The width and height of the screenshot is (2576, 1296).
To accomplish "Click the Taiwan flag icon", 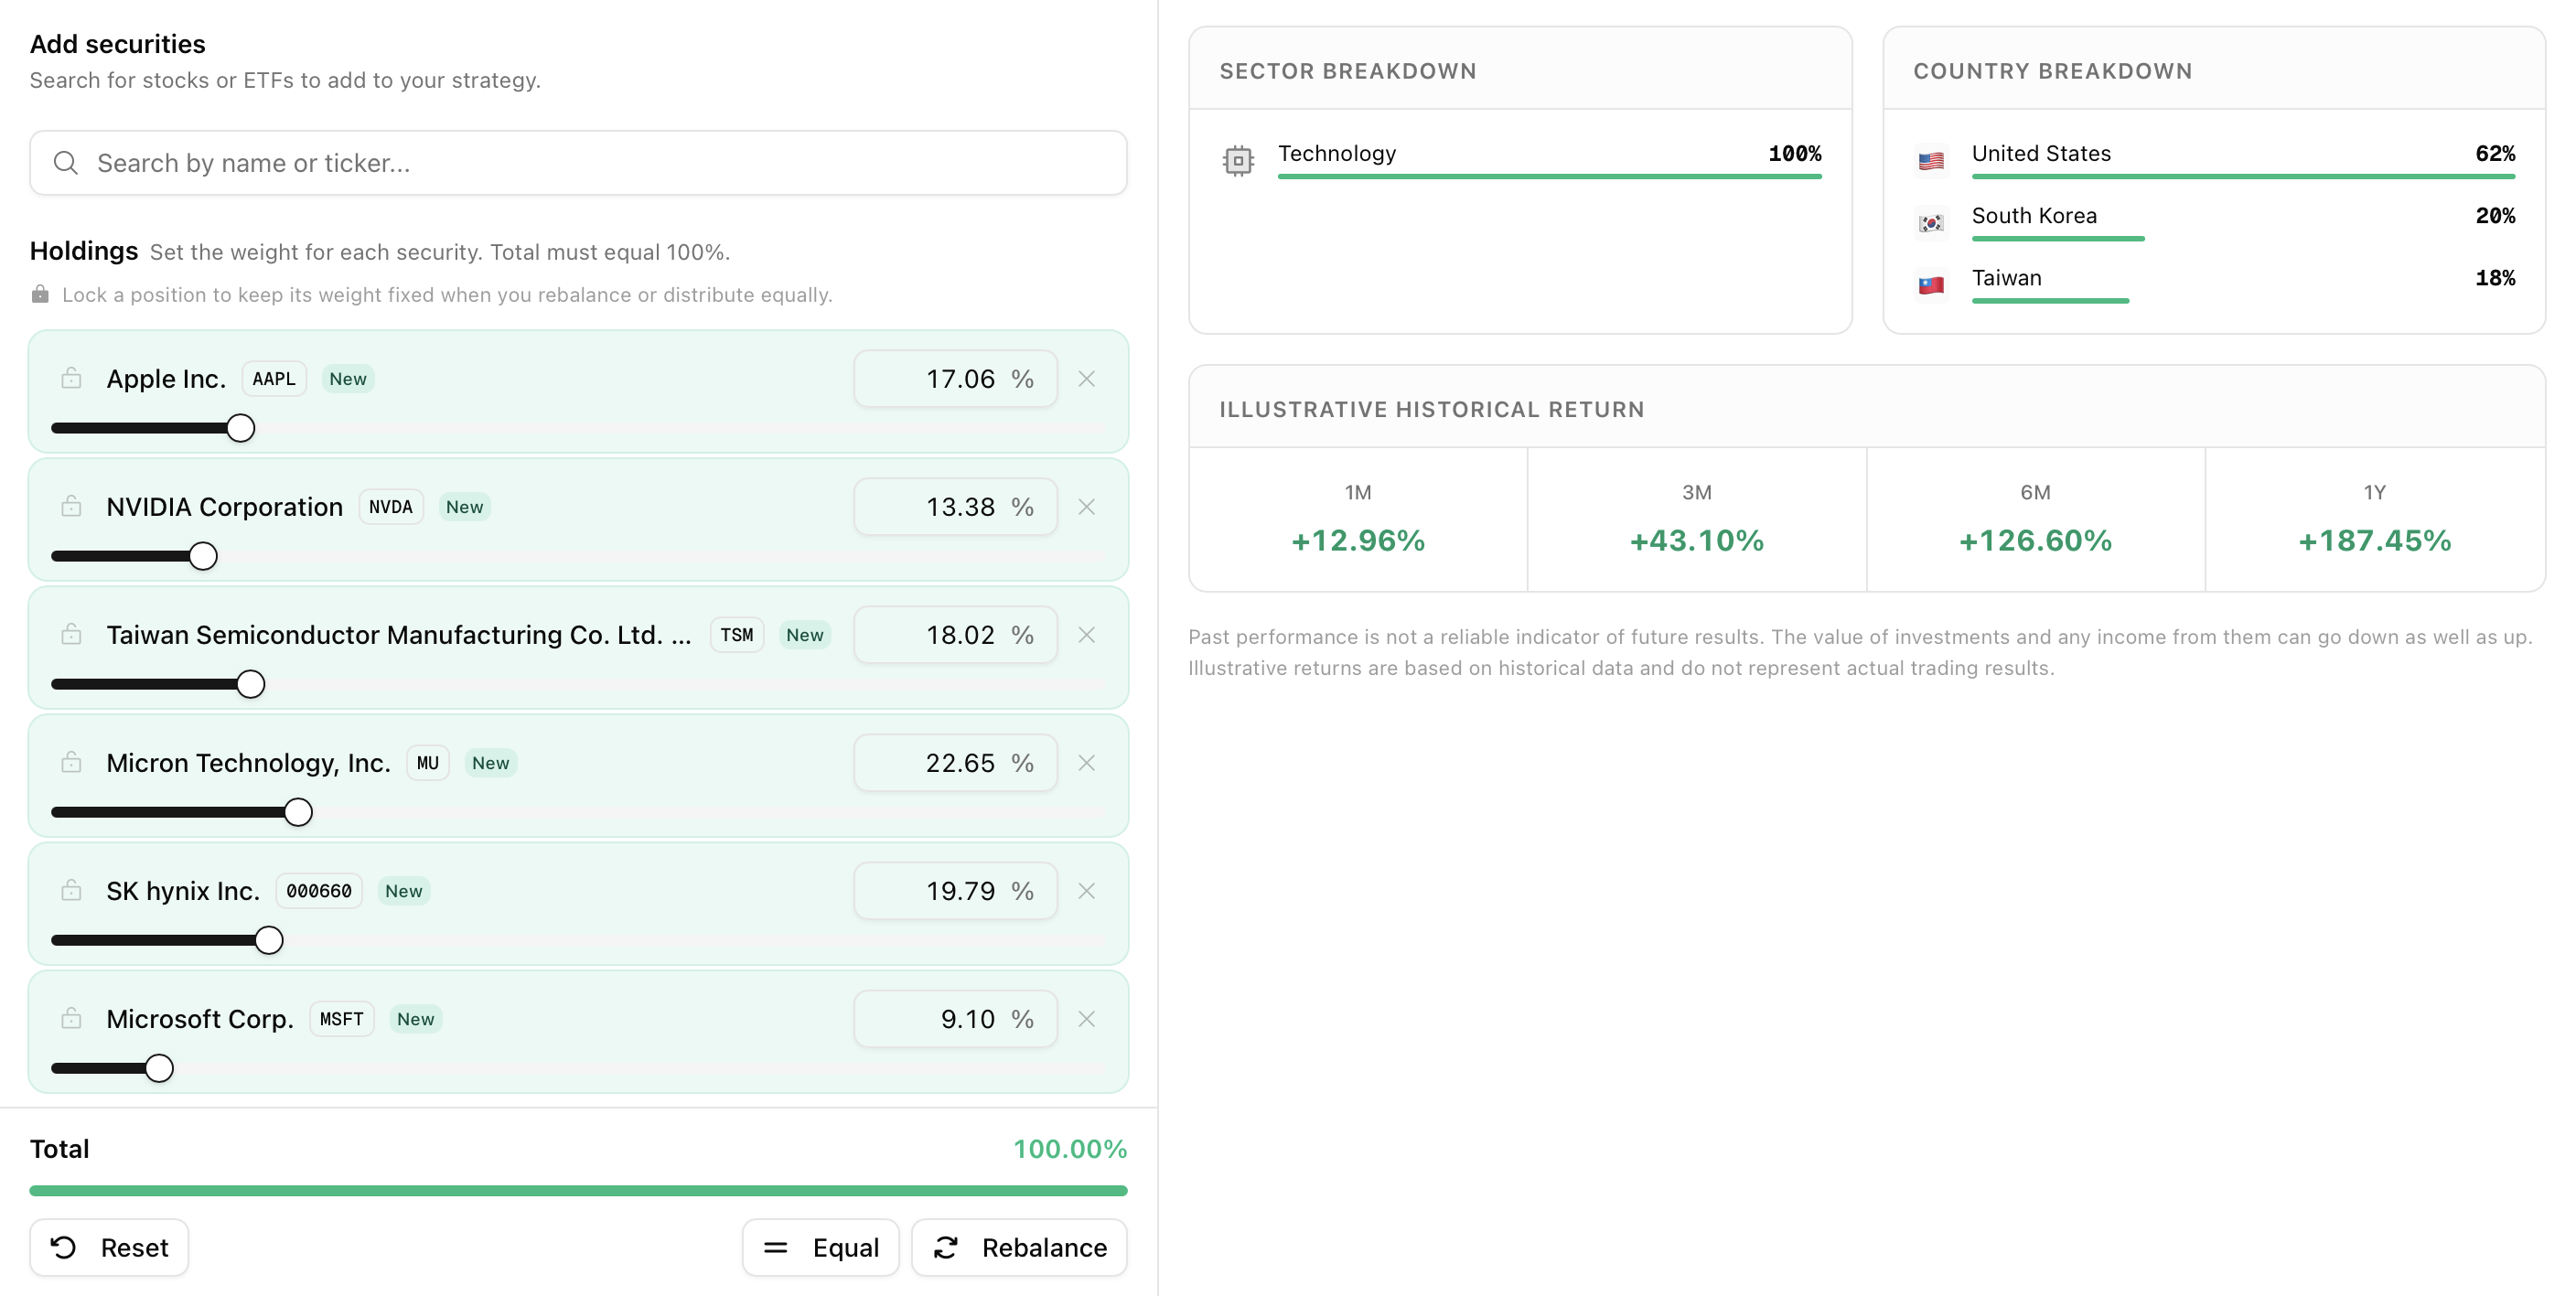I will pyautogui.click(x=1932, y=285).
